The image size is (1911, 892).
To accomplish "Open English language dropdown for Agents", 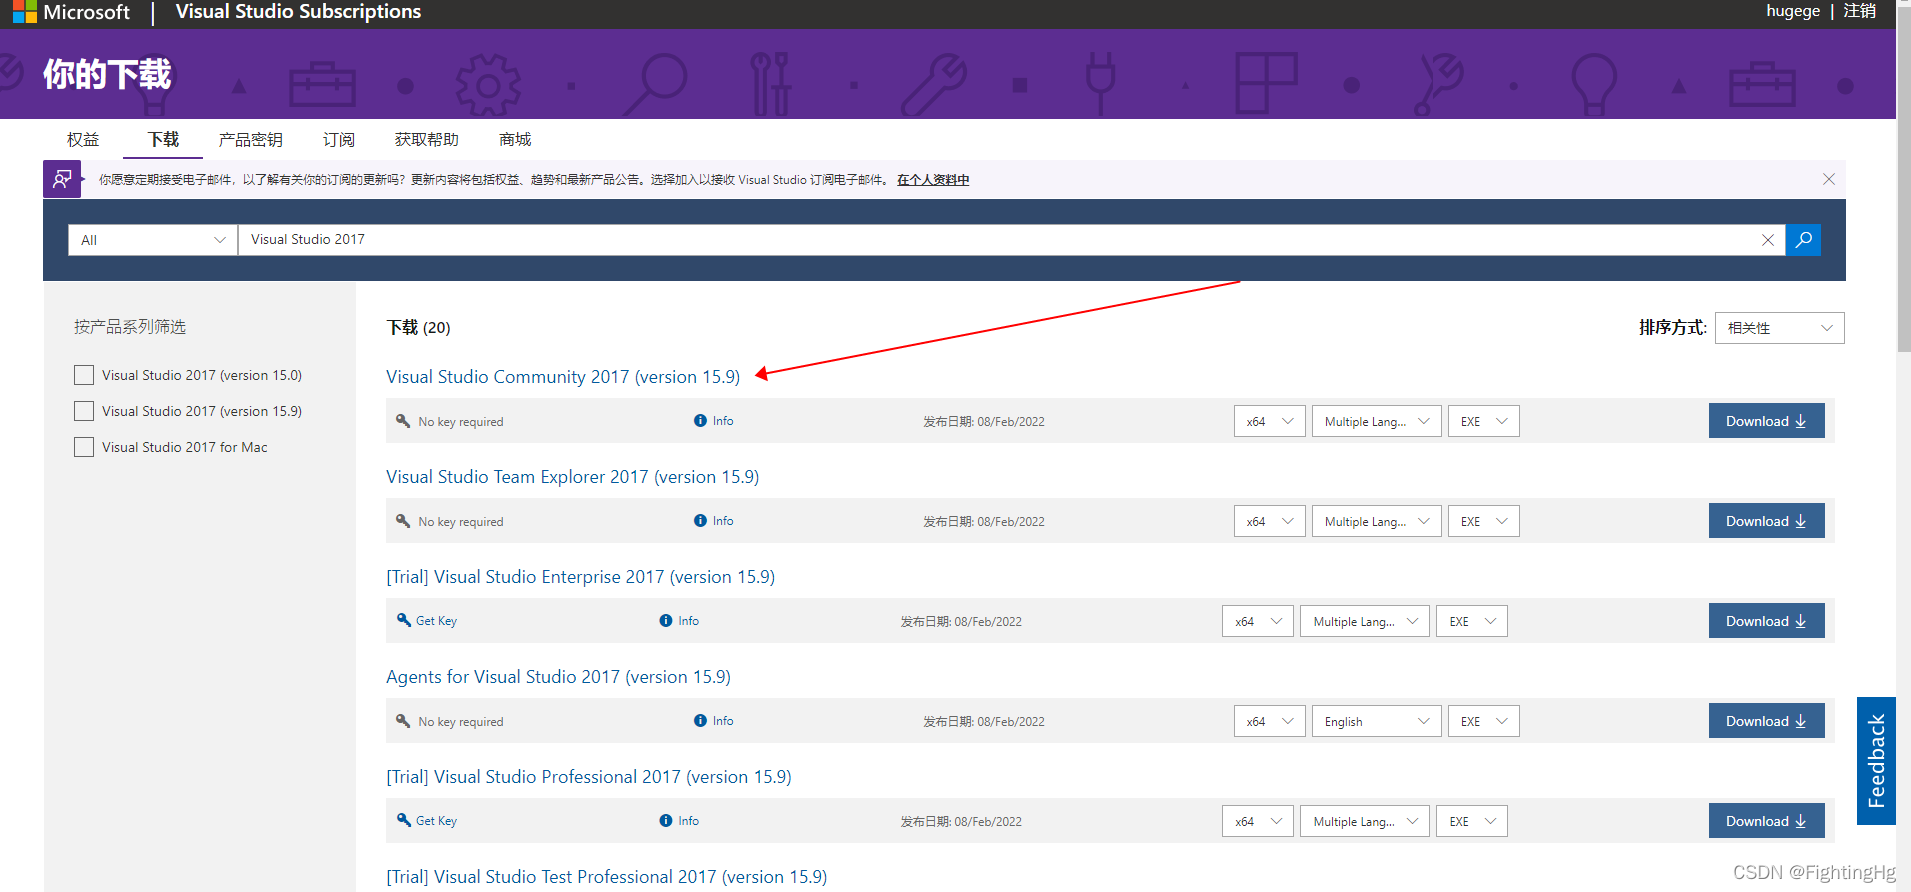I will pyautogui.click(x=1376, y=721).
